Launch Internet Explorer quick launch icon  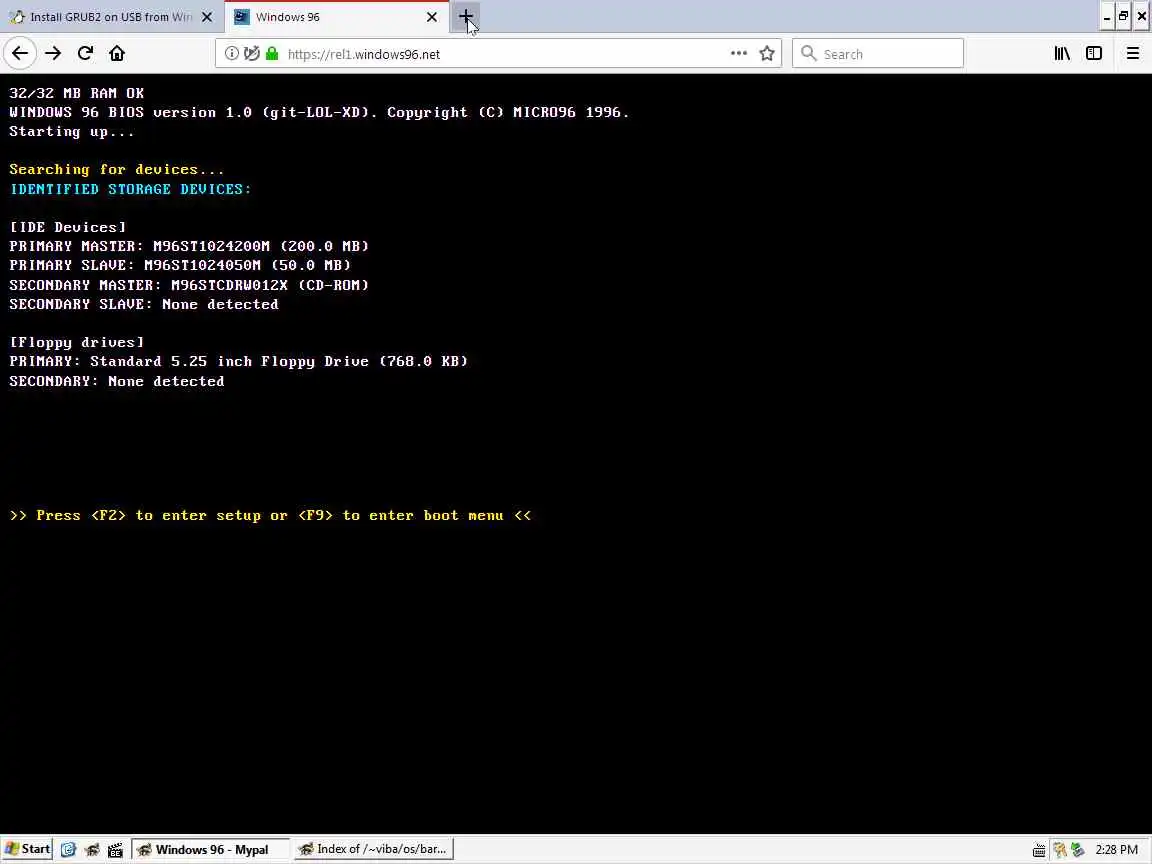coord(68,850)
